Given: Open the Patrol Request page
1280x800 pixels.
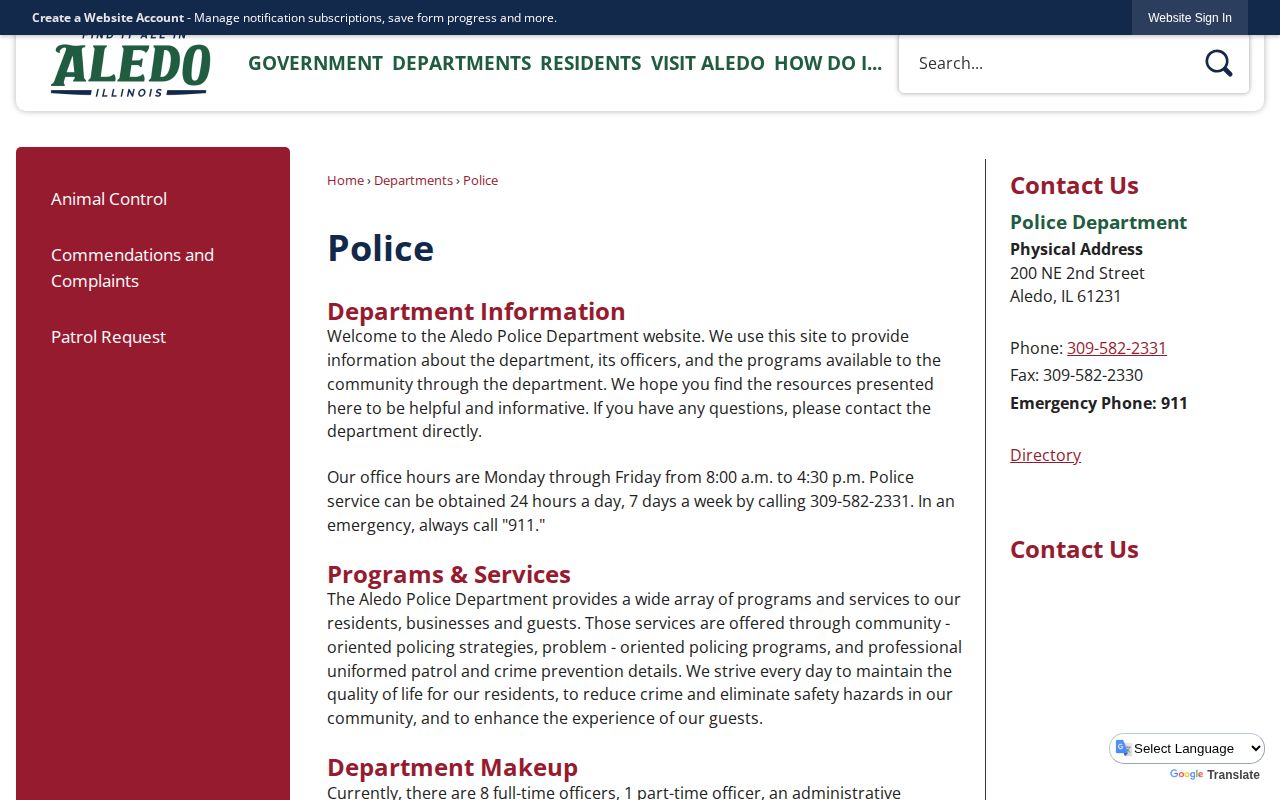Looking at the screenshot, I should 108,337.
